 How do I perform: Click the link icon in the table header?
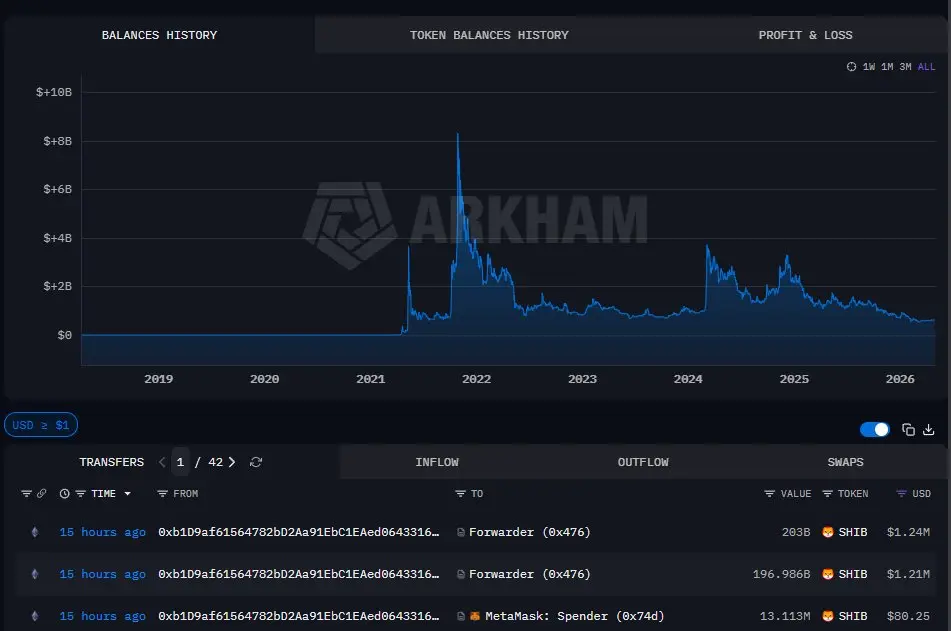(41, 494)
